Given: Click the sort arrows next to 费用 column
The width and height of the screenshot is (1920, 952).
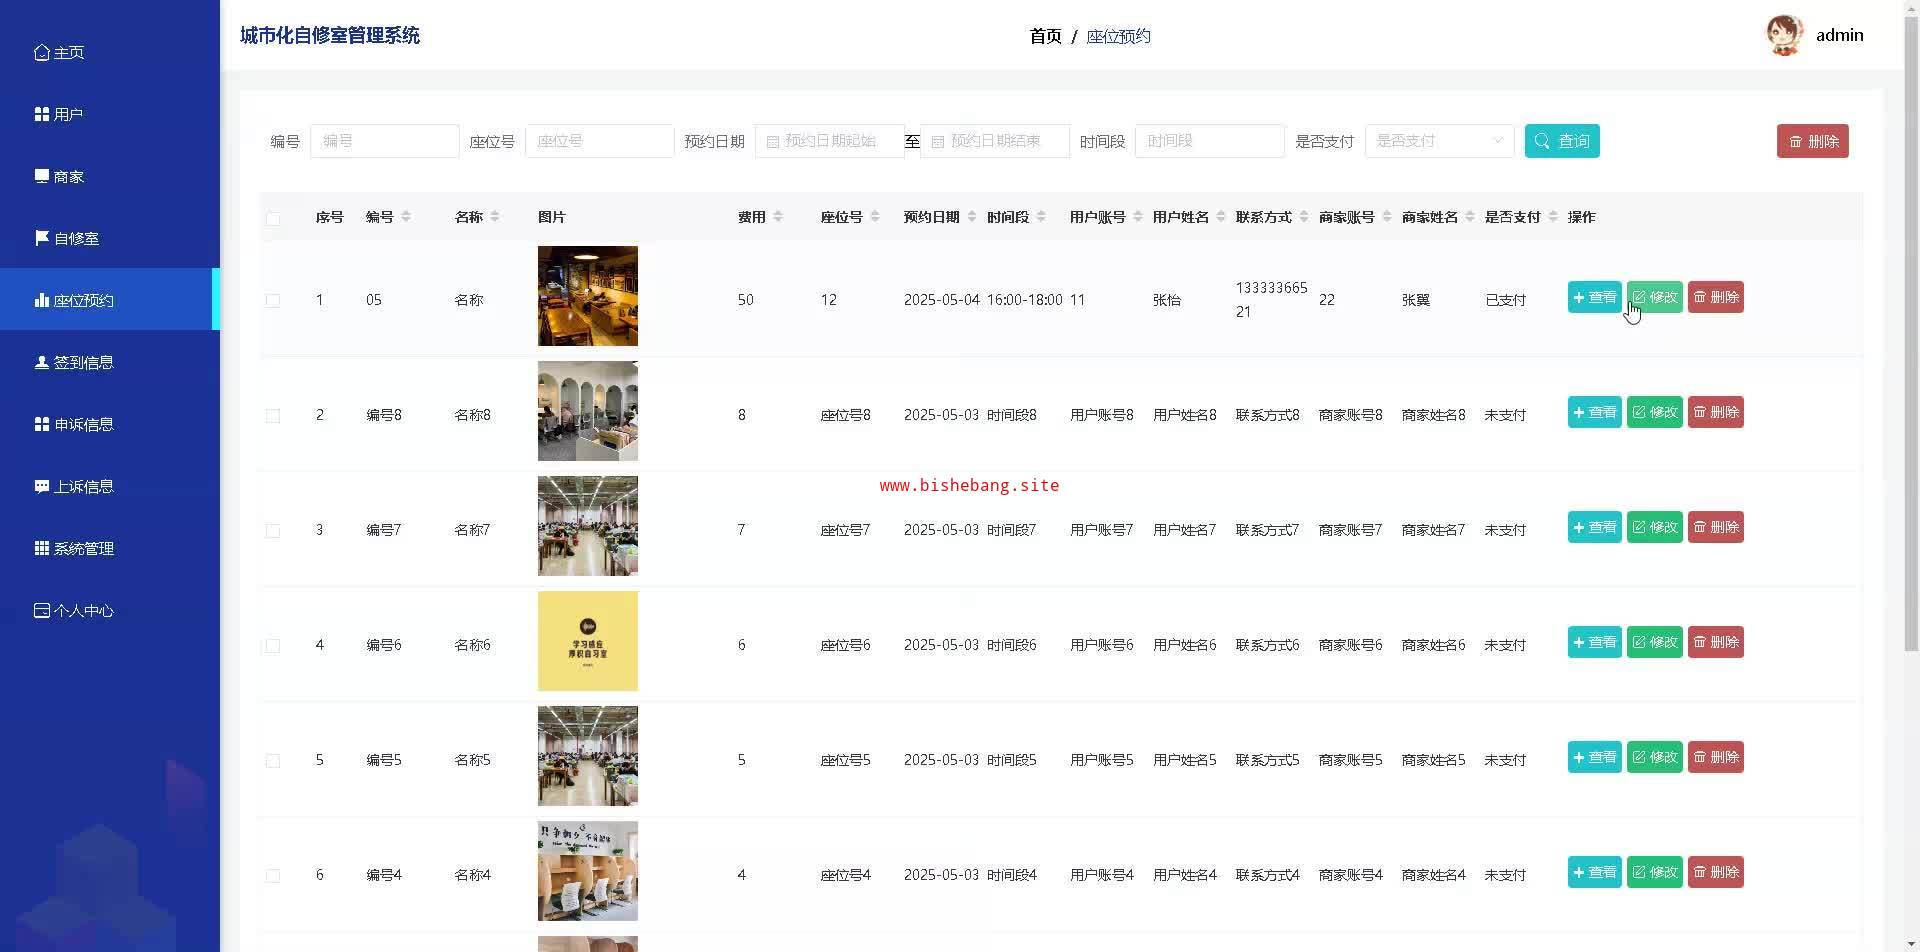Looking at the screenshot, I should click(x=778, y=217).
